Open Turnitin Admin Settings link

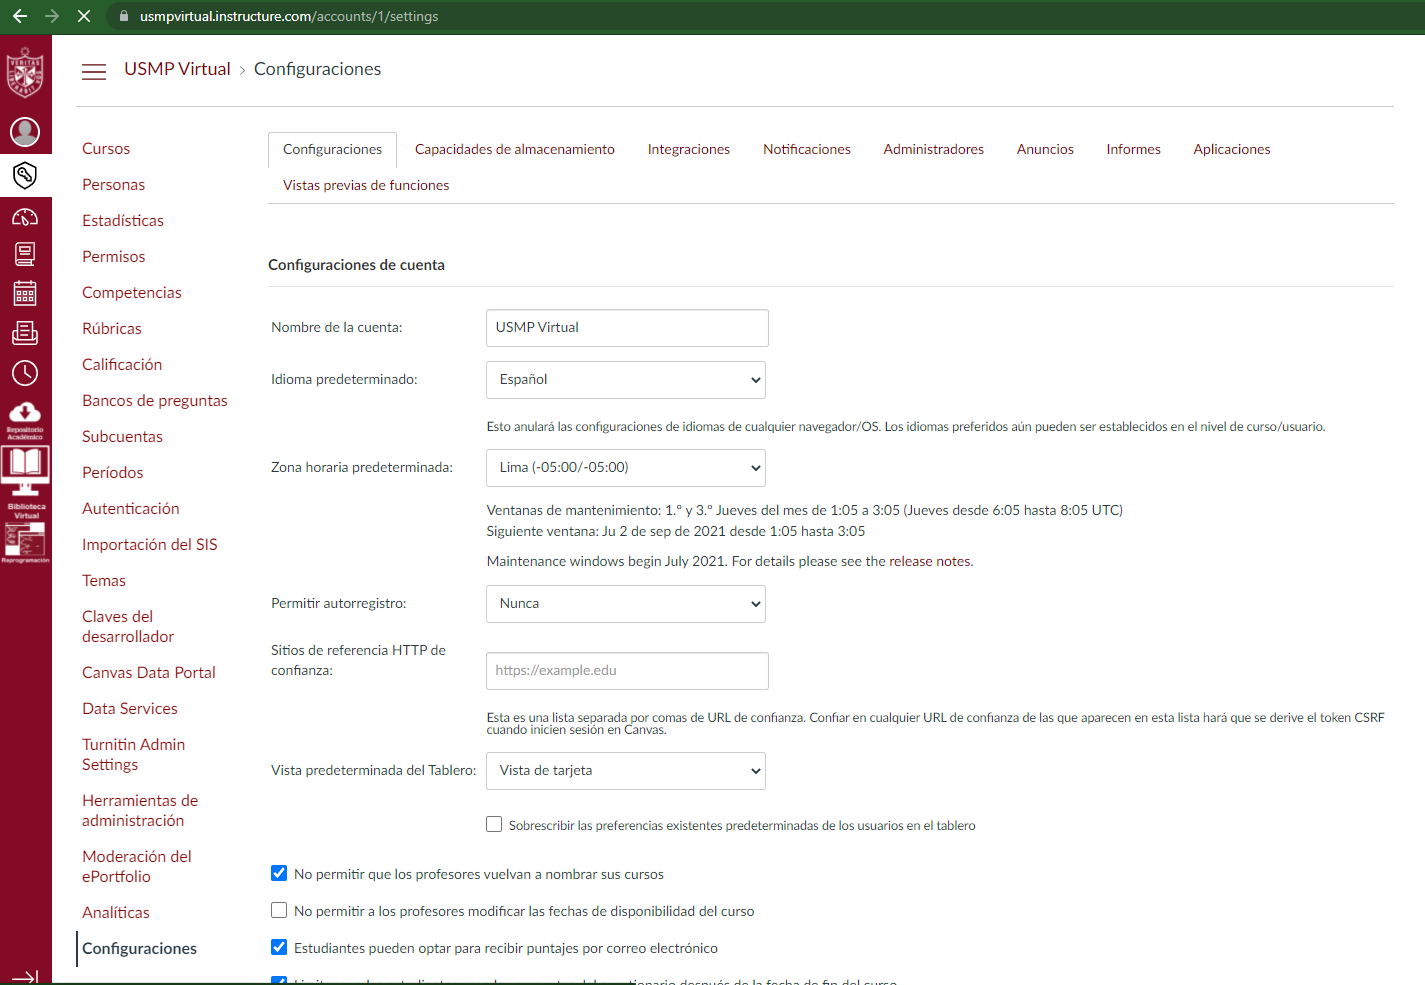click(x=134, y=755)
